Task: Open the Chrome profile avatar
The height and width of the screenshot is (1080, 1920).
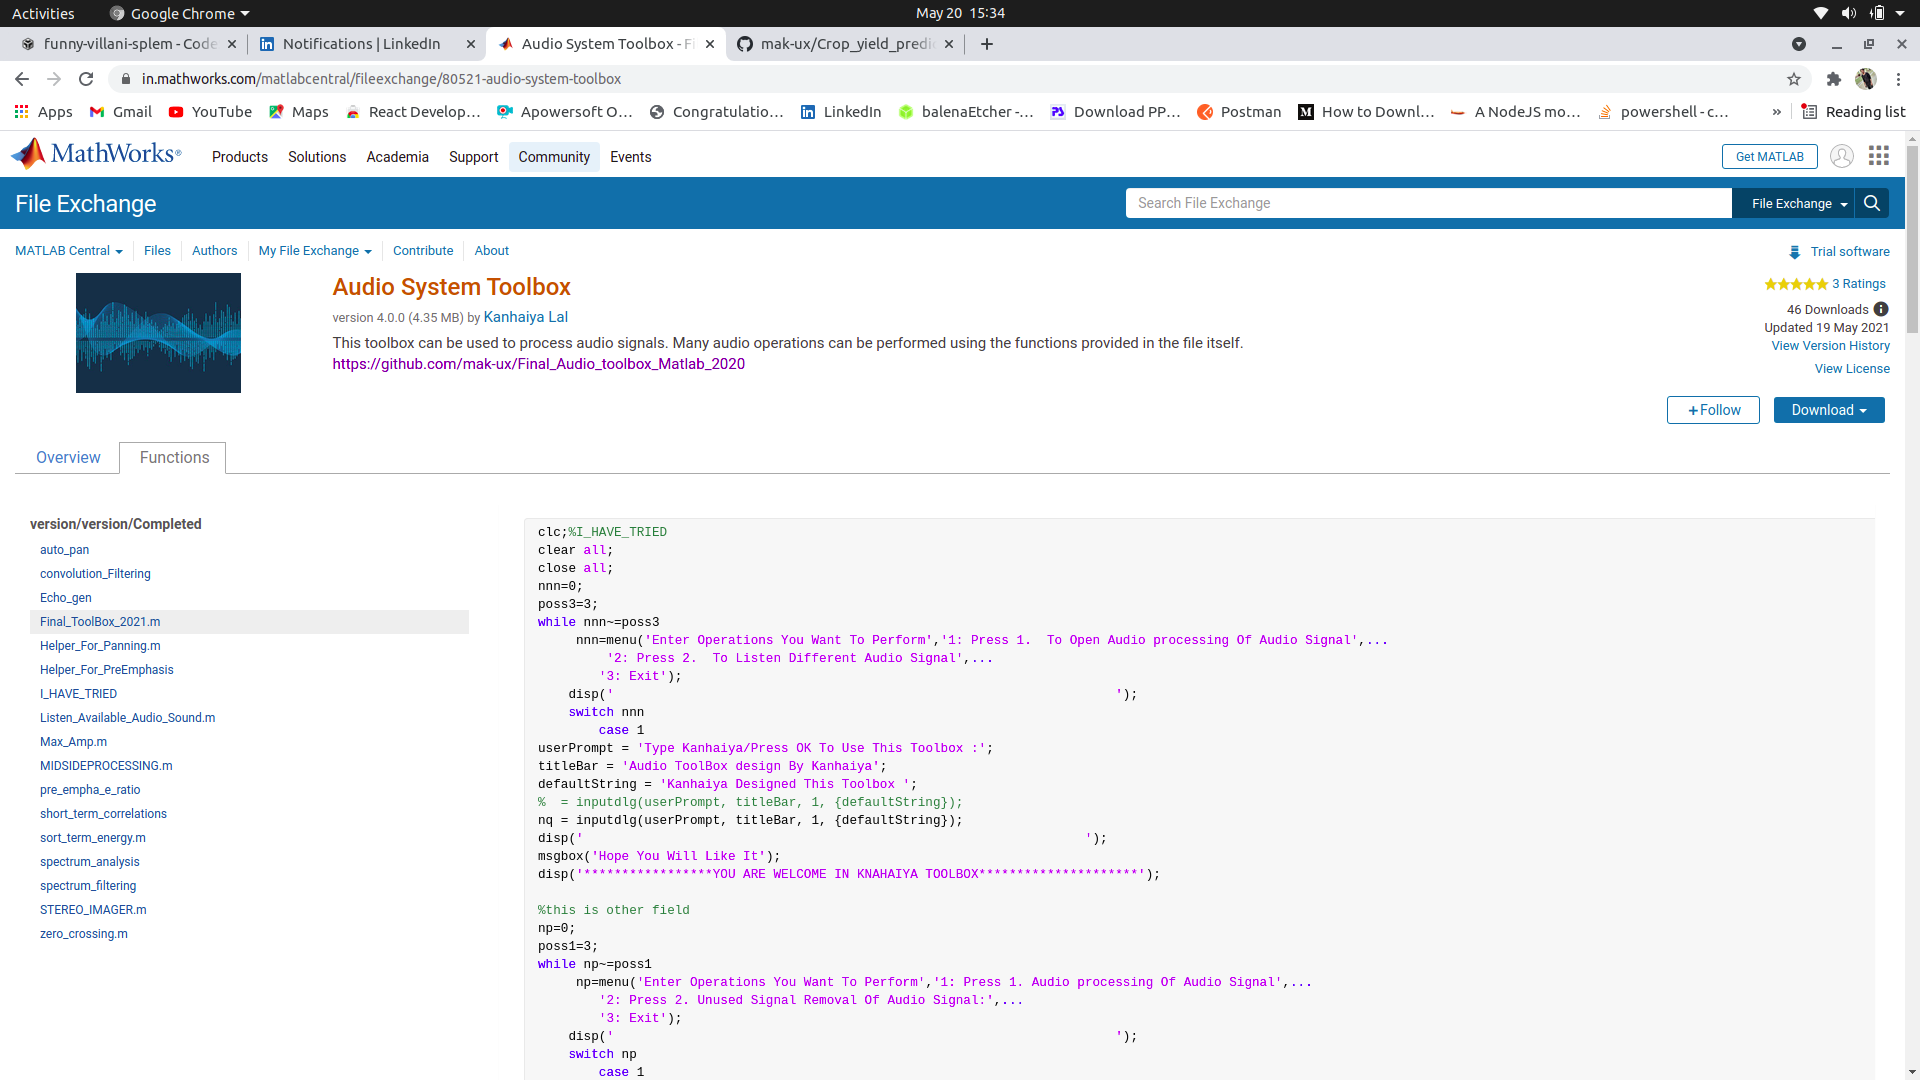Action: point(1866,79)
